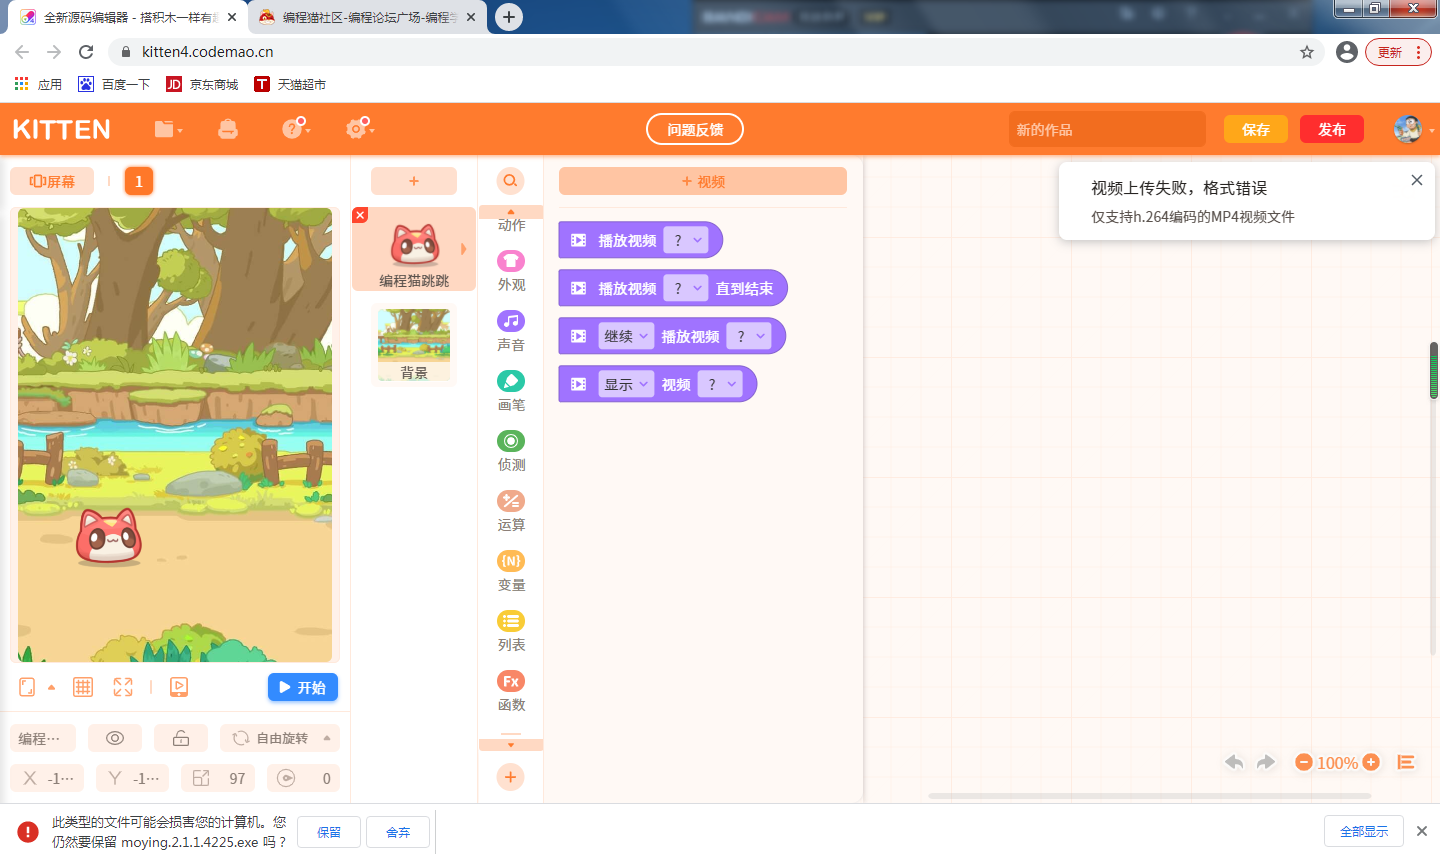The height and width of the screenshot is (860, 1440).
Task: Expand the screen ratio options arrow
Action: coord(51,687)
